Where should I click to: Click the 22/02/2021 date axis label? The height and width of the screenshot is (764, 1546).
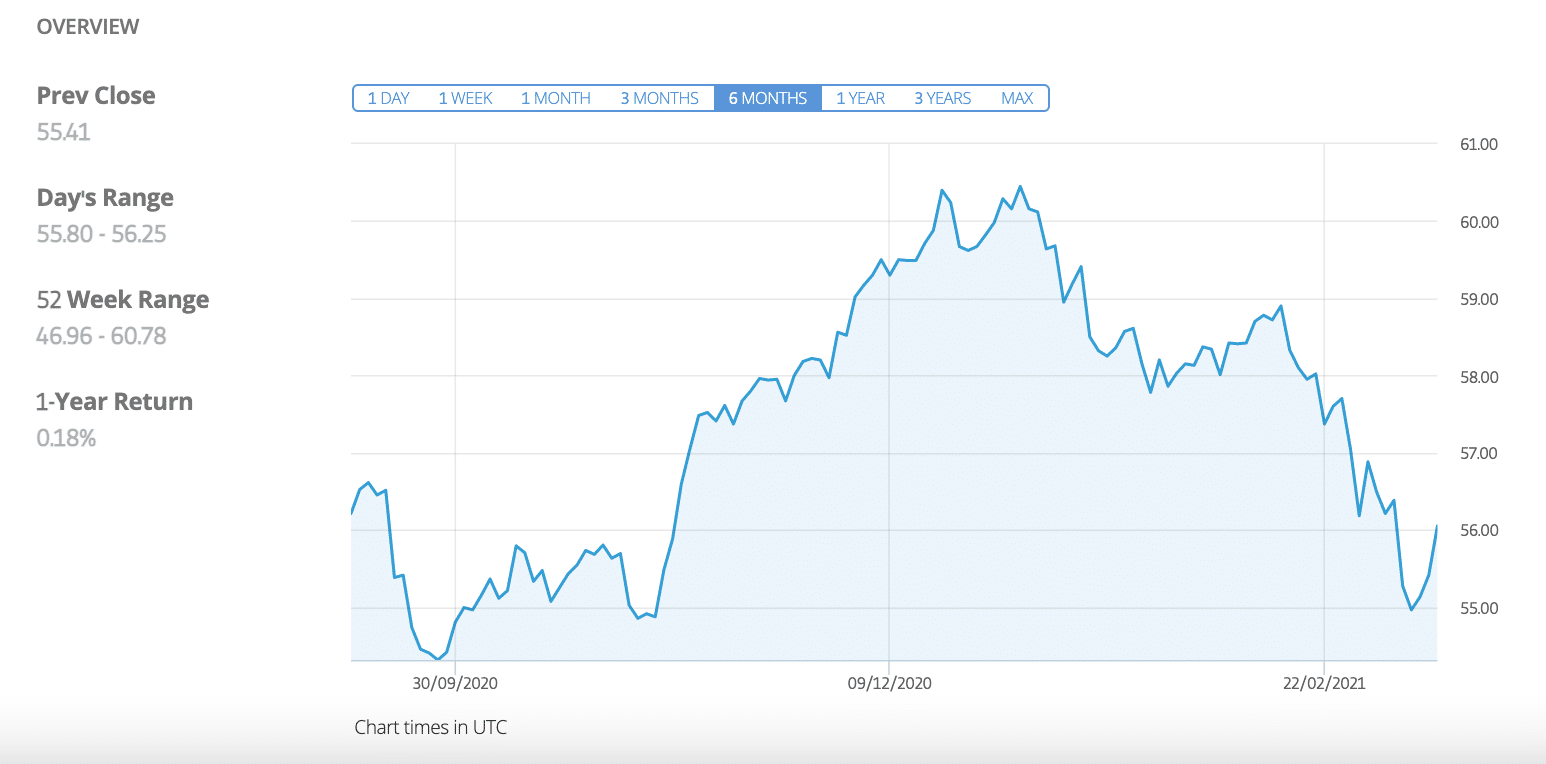[x=1323, y=684]
